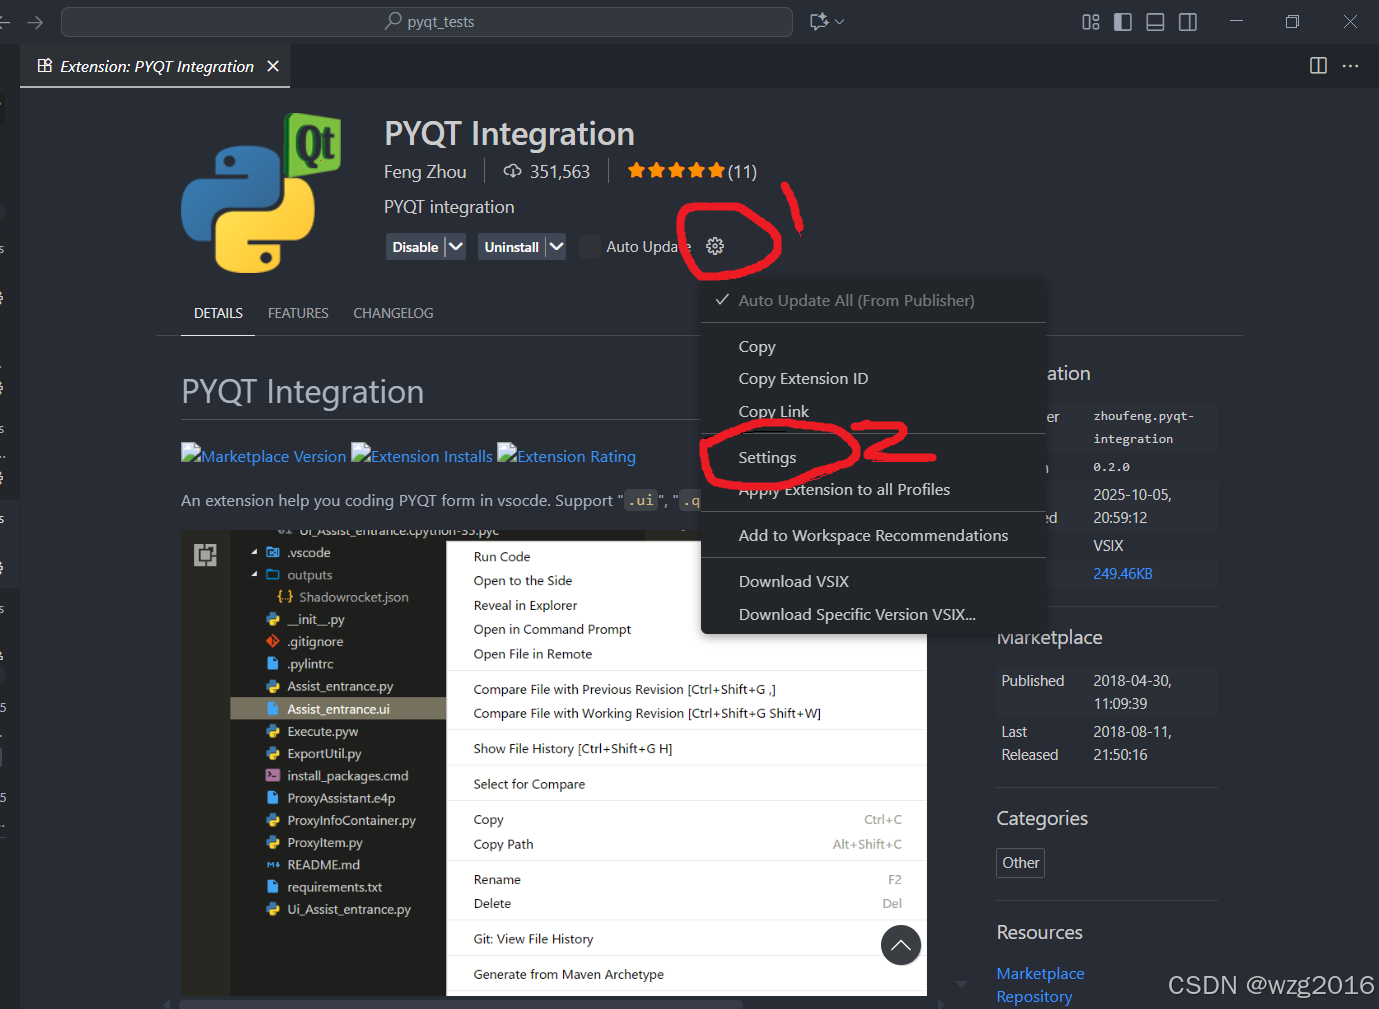Click the 351,563 install count
This screenshot has height=1009, width=1379.
560,171
